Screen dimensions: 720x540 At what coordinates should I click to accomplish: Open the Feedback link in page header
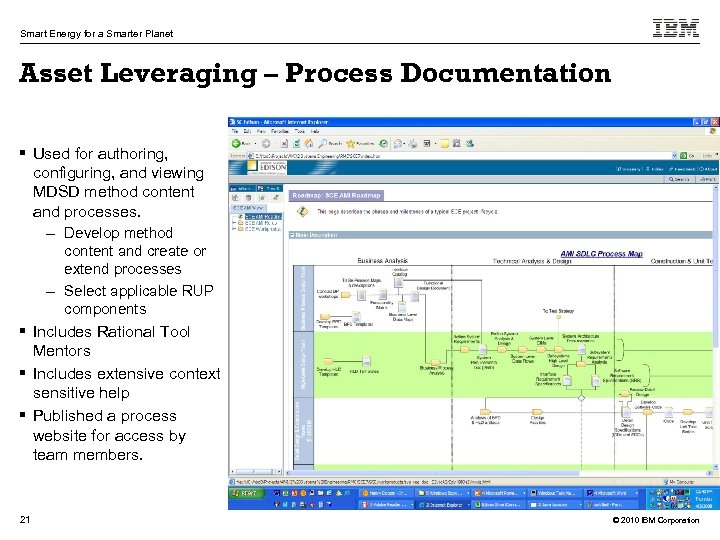click(x=682, y=169)
